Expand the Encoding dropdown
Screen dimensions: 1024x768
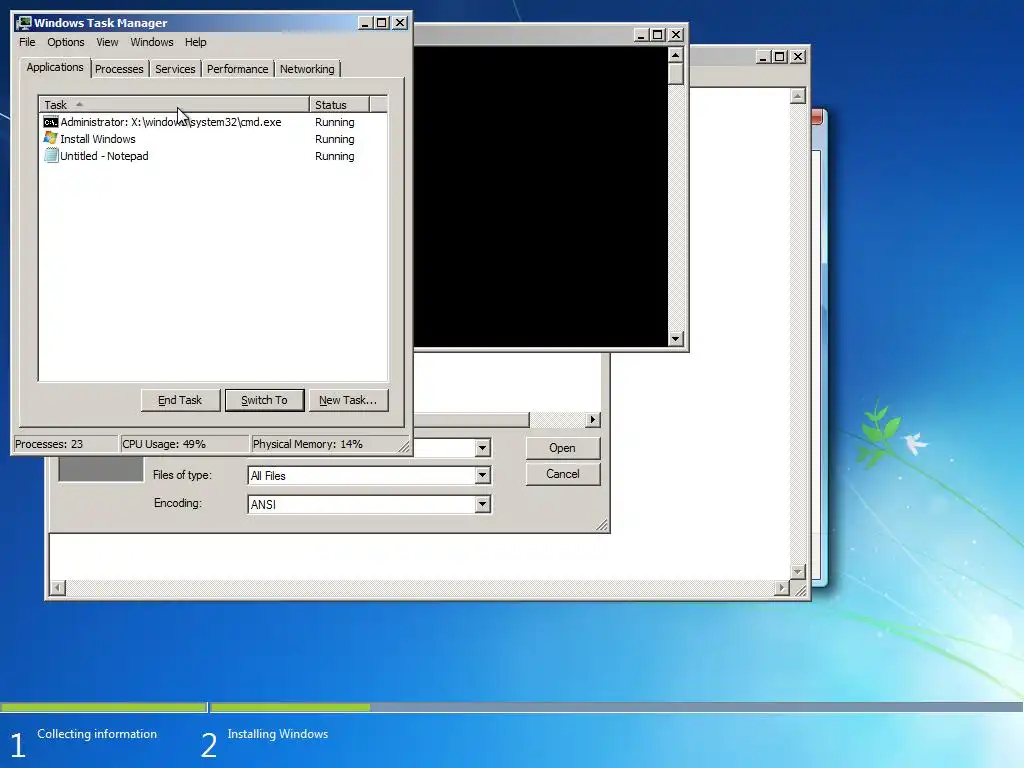(483, 504)
